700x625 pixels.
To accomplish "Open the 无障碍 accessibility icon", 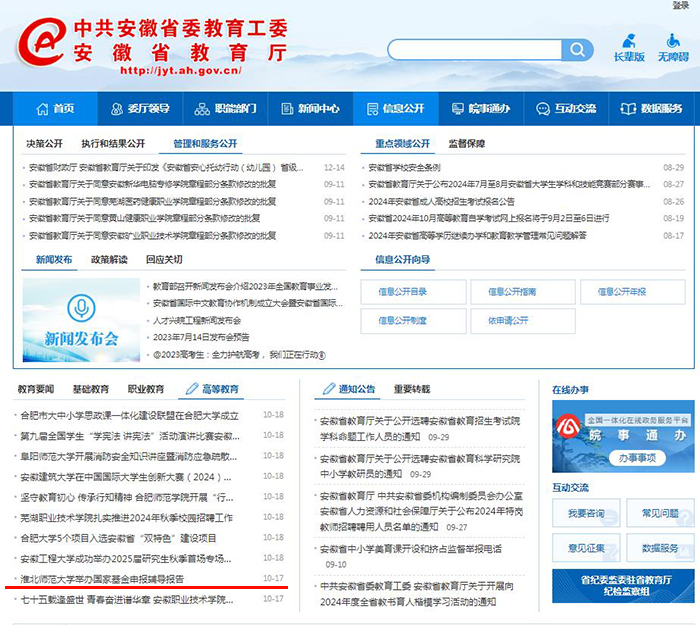I will pos(672,47).
